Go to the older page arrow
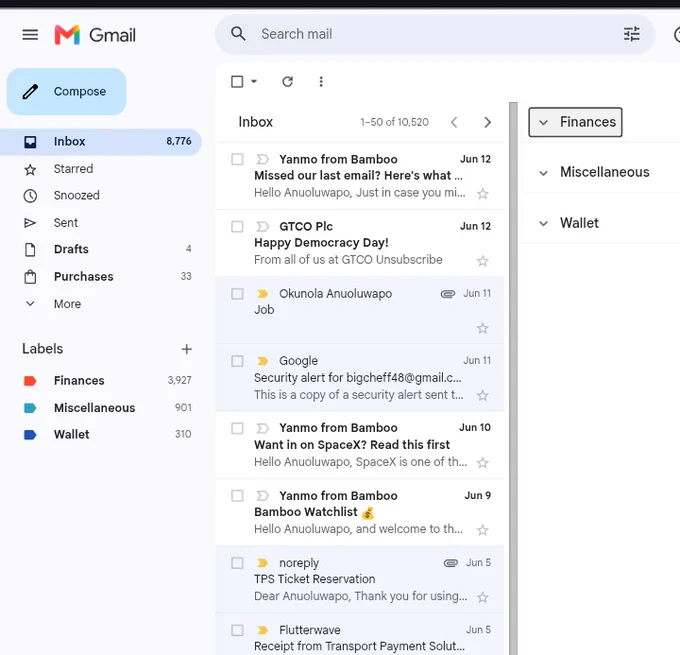 point(487,122)
